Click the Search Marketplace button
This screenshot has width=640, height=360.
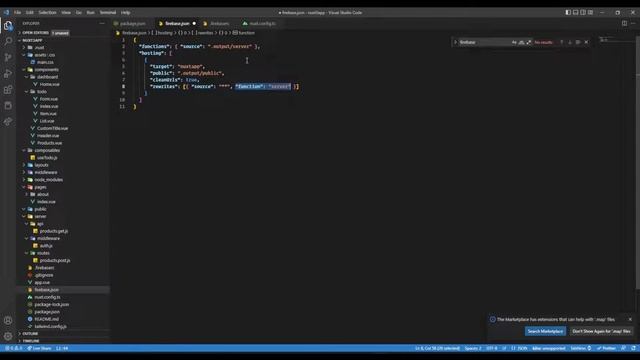tap(545, 331)
